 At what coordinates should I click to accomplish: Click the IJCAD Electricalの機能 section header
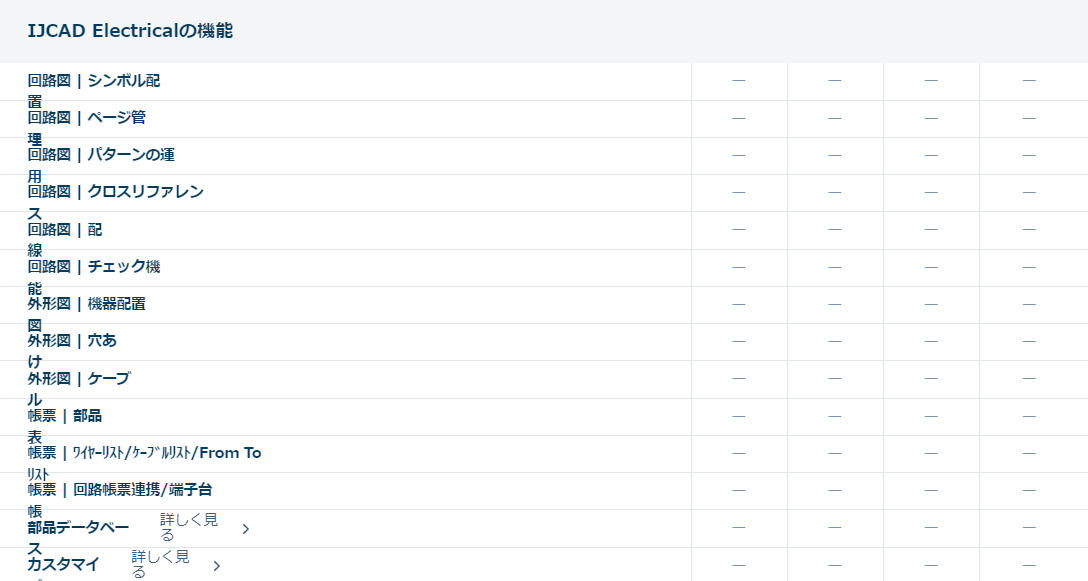coord(130,31)
